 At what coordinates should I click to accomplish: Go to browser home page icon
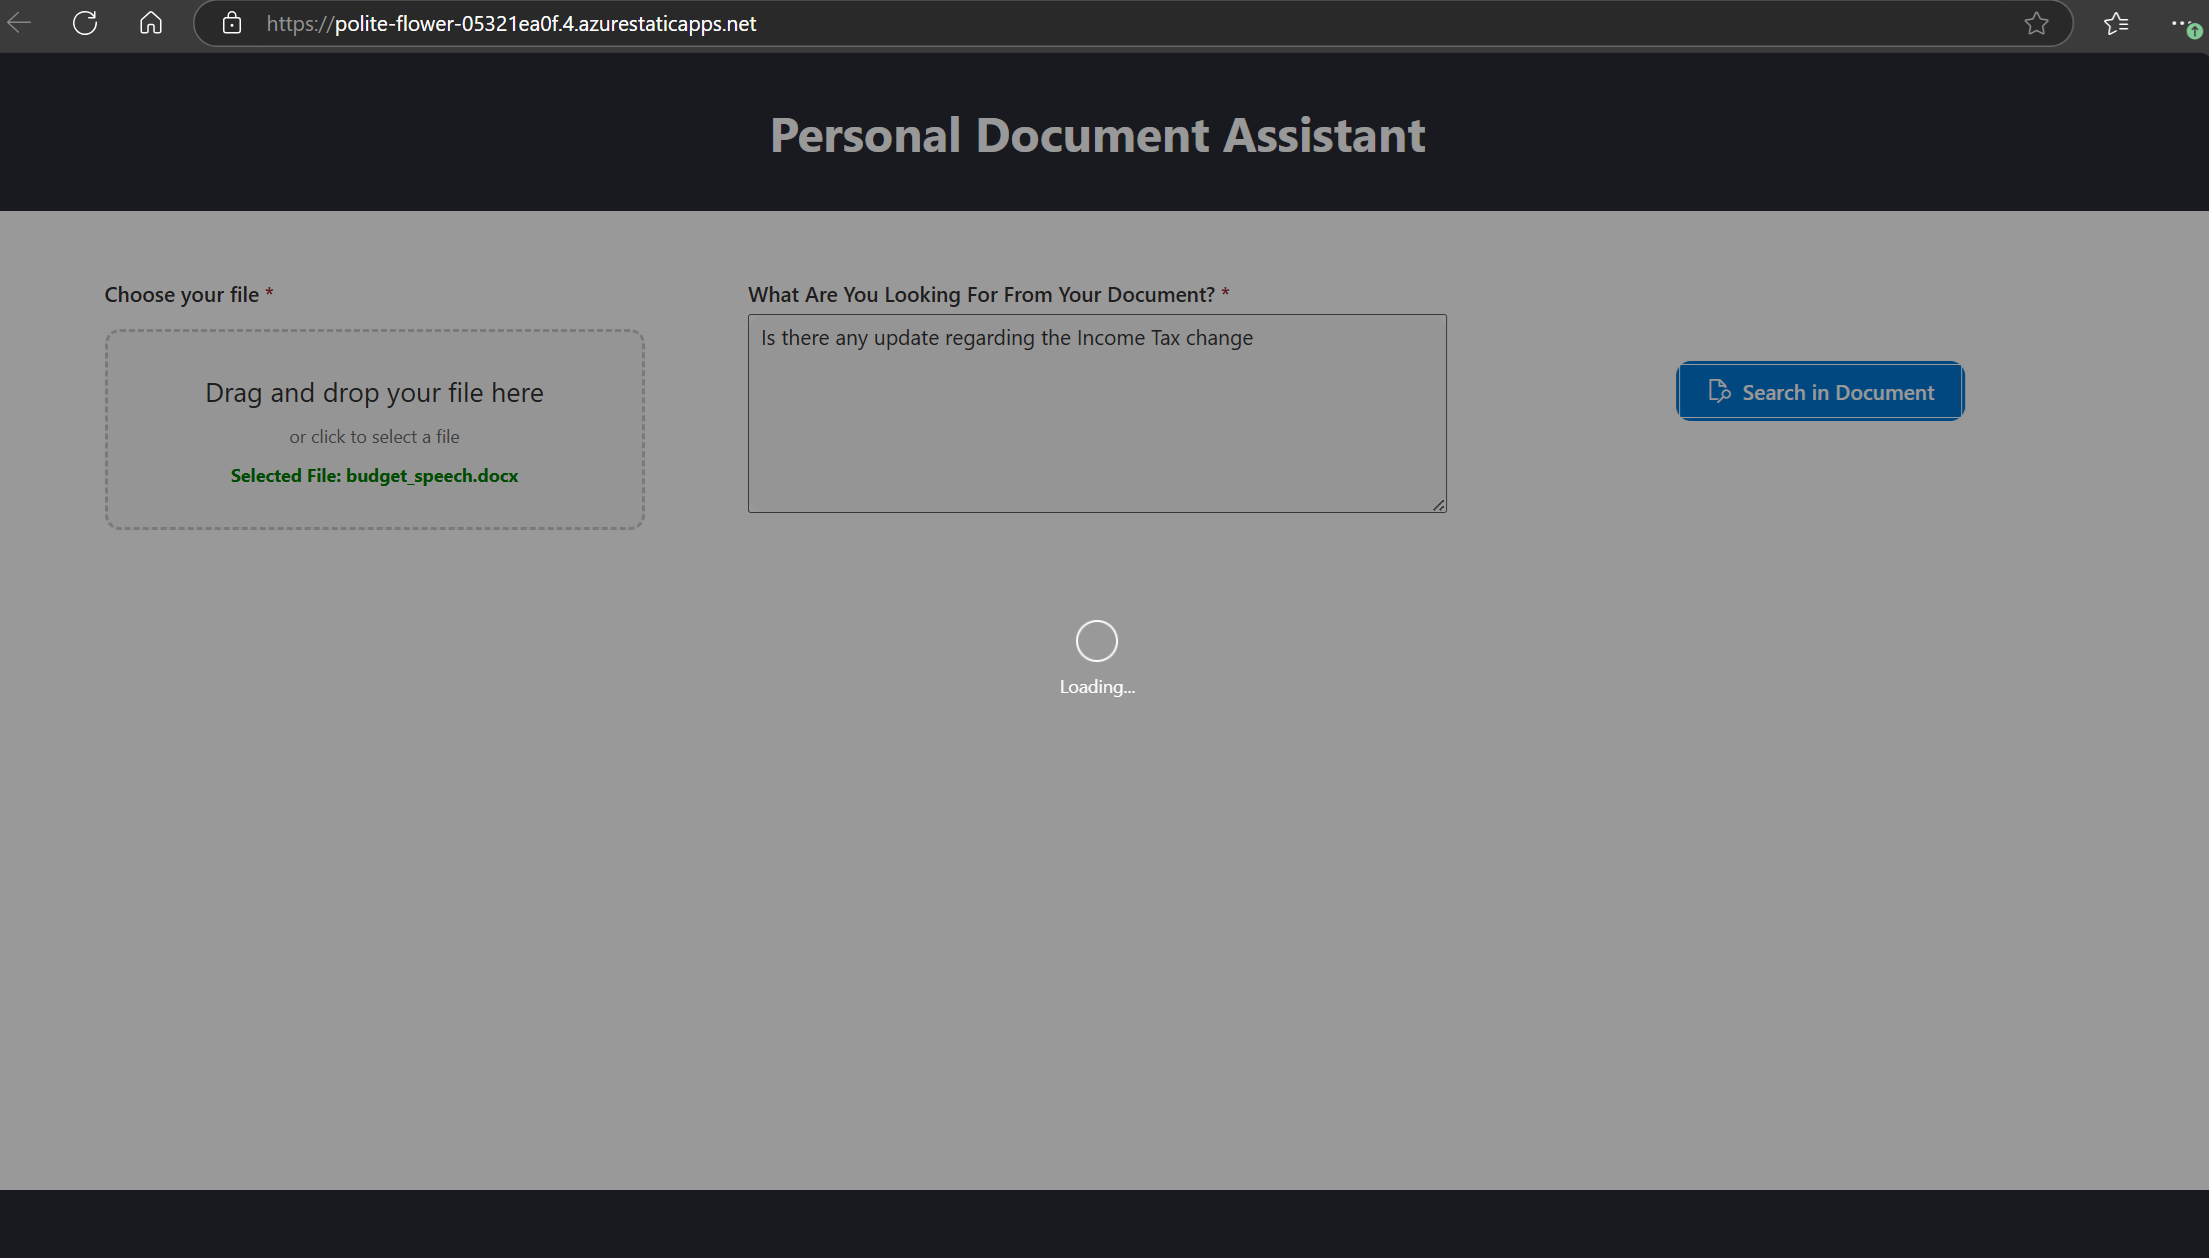click(x=151, y=23)
